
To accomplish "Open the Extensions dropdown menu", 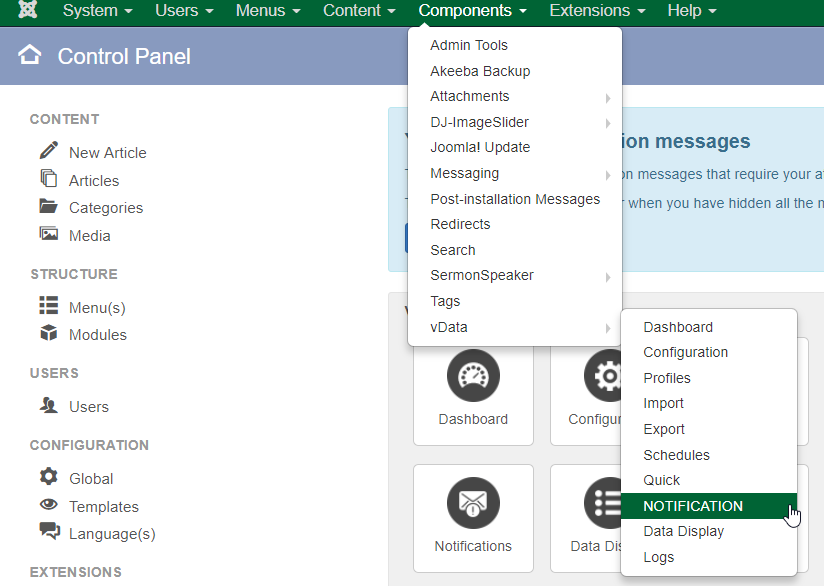I will click(x=597, y=11).
